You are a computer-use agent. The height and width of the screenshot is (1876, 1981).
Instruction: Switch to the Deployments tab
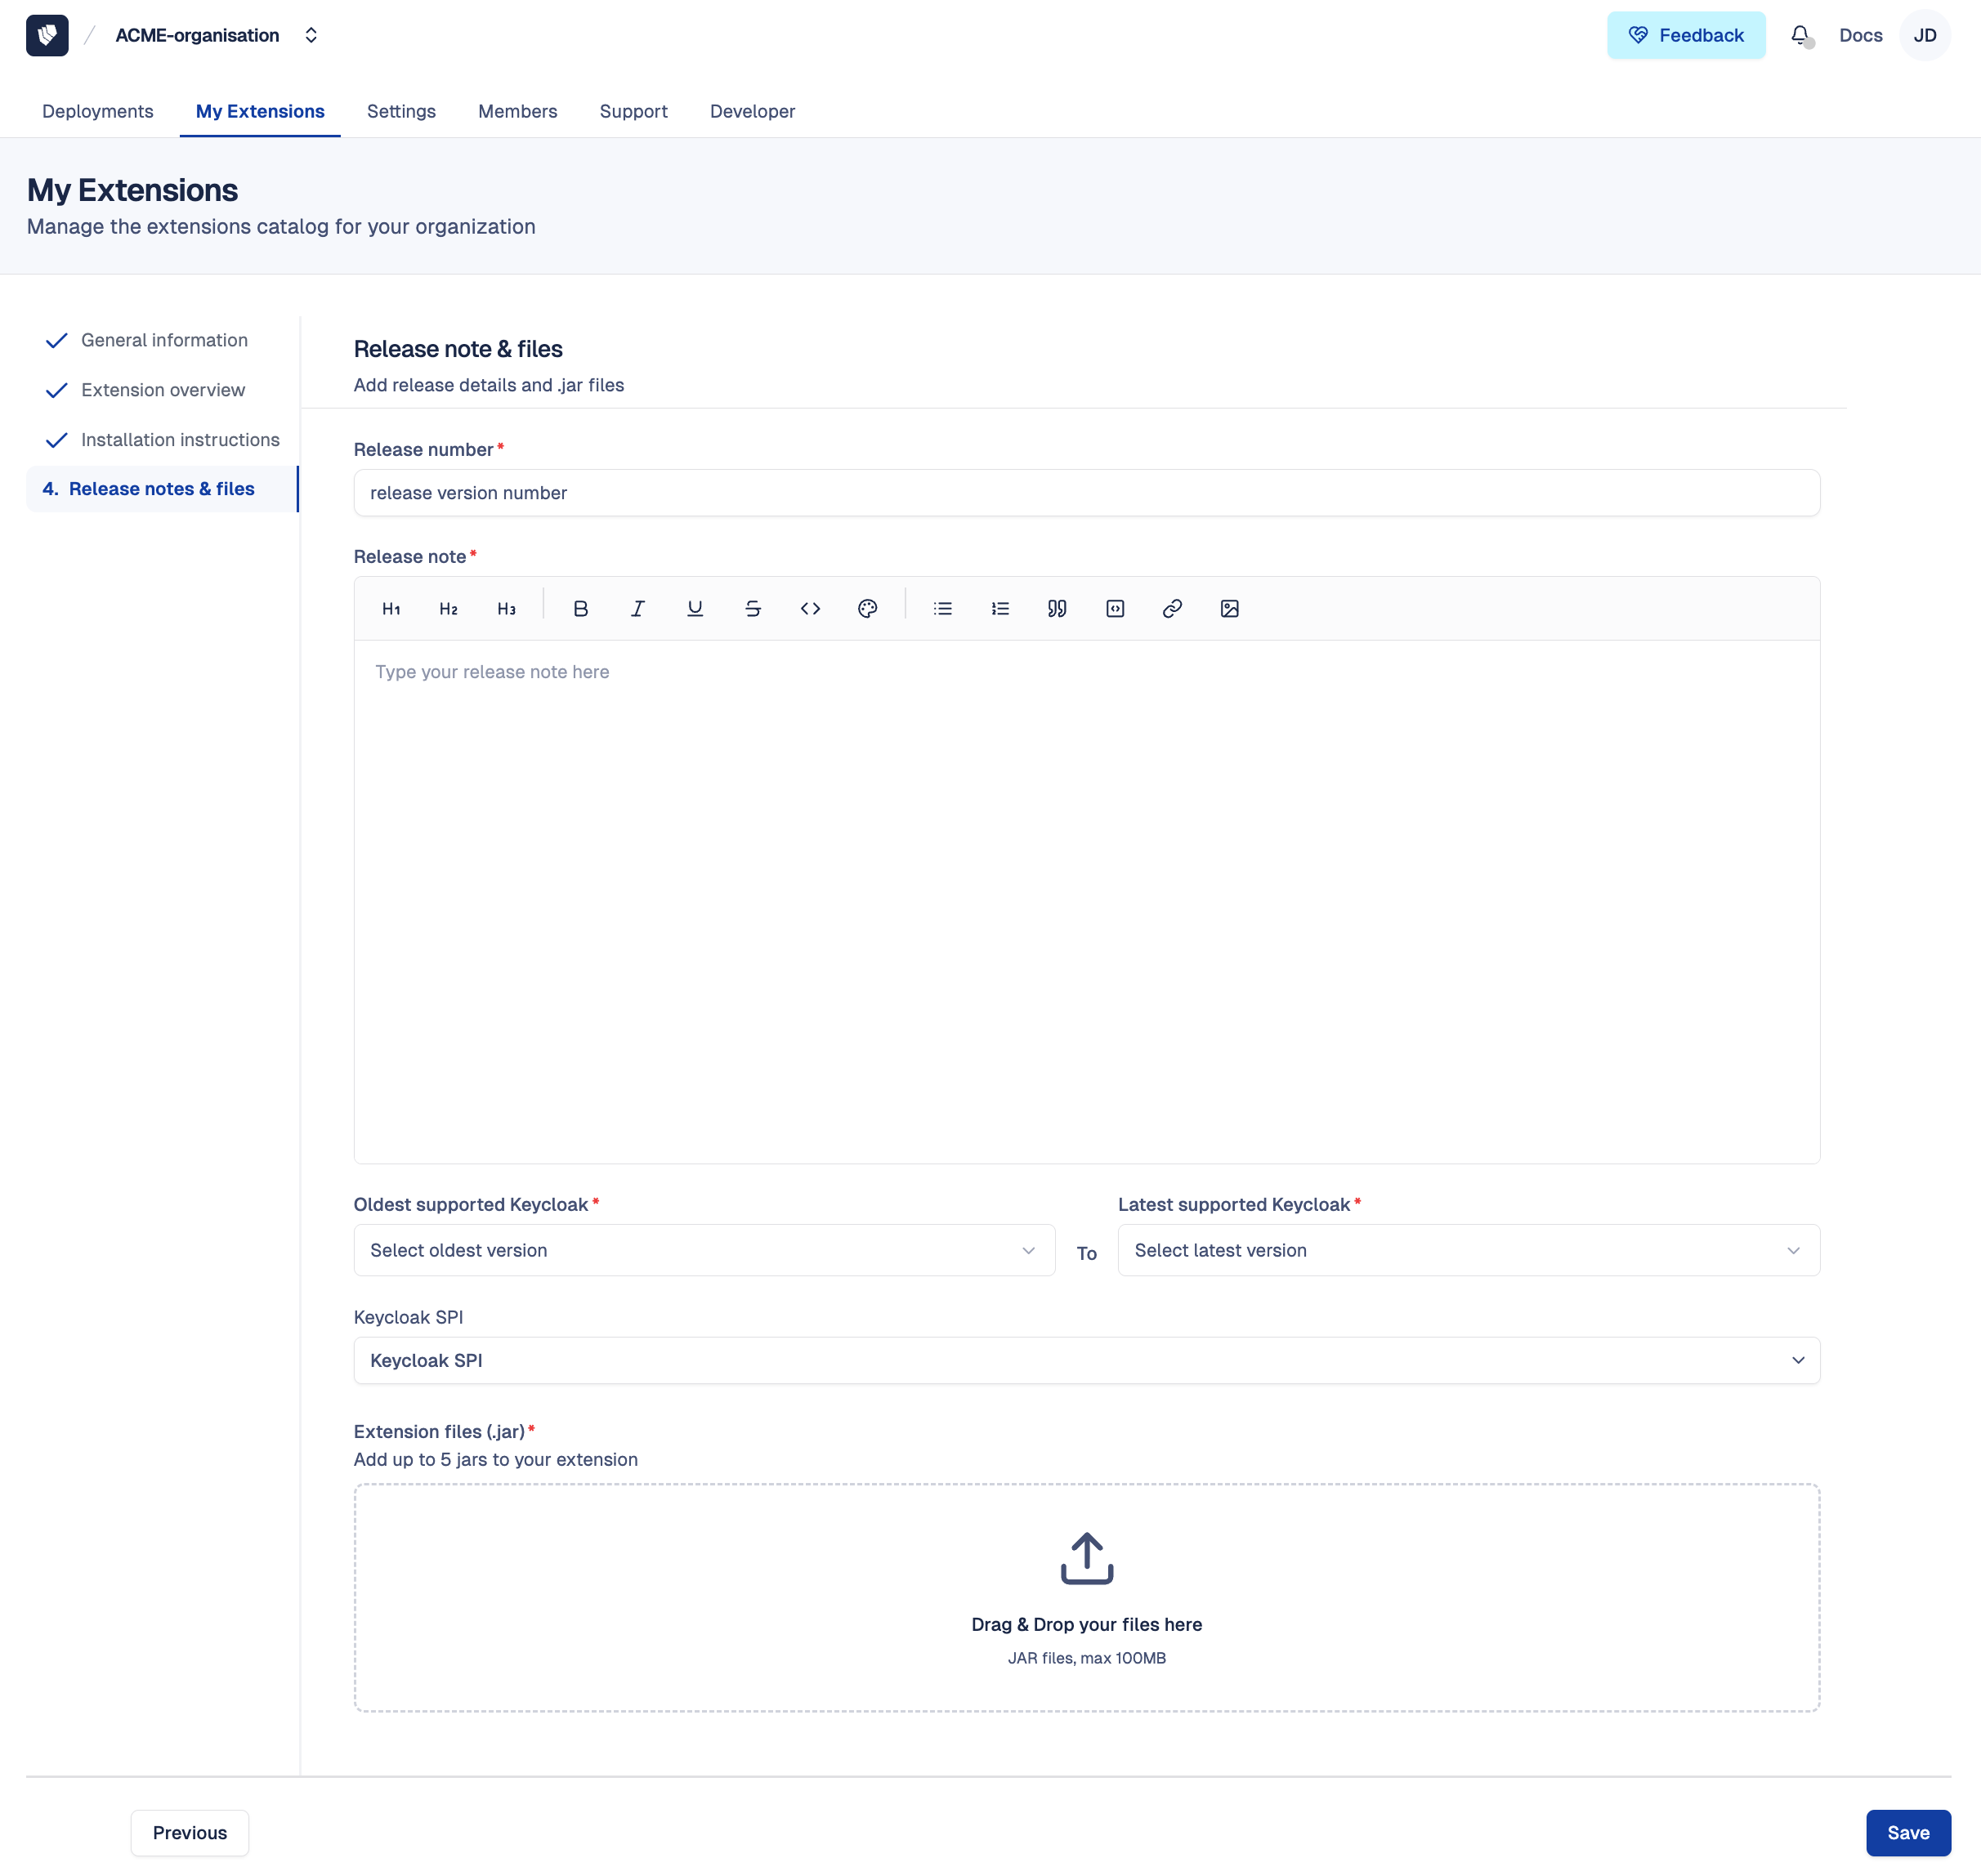tap(97, 111)
